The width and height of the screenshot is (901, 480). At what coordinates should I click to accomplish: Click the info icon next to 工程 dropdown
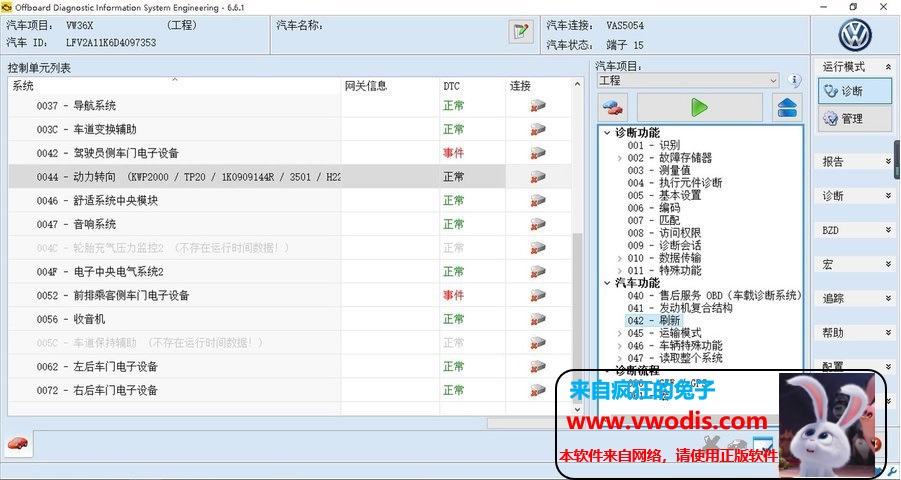[x=795, y=81]
